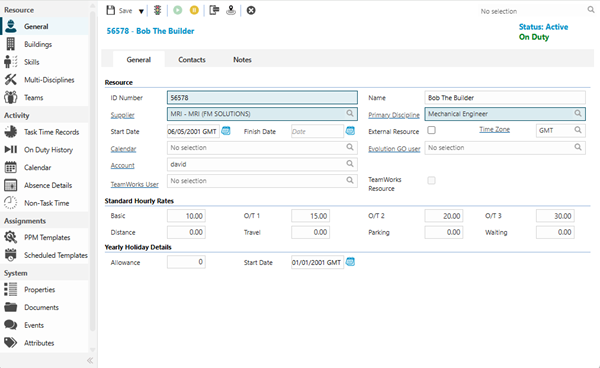Click the Parking rate field
Viewport: 600px width, 368px height.
pos(443,232)
